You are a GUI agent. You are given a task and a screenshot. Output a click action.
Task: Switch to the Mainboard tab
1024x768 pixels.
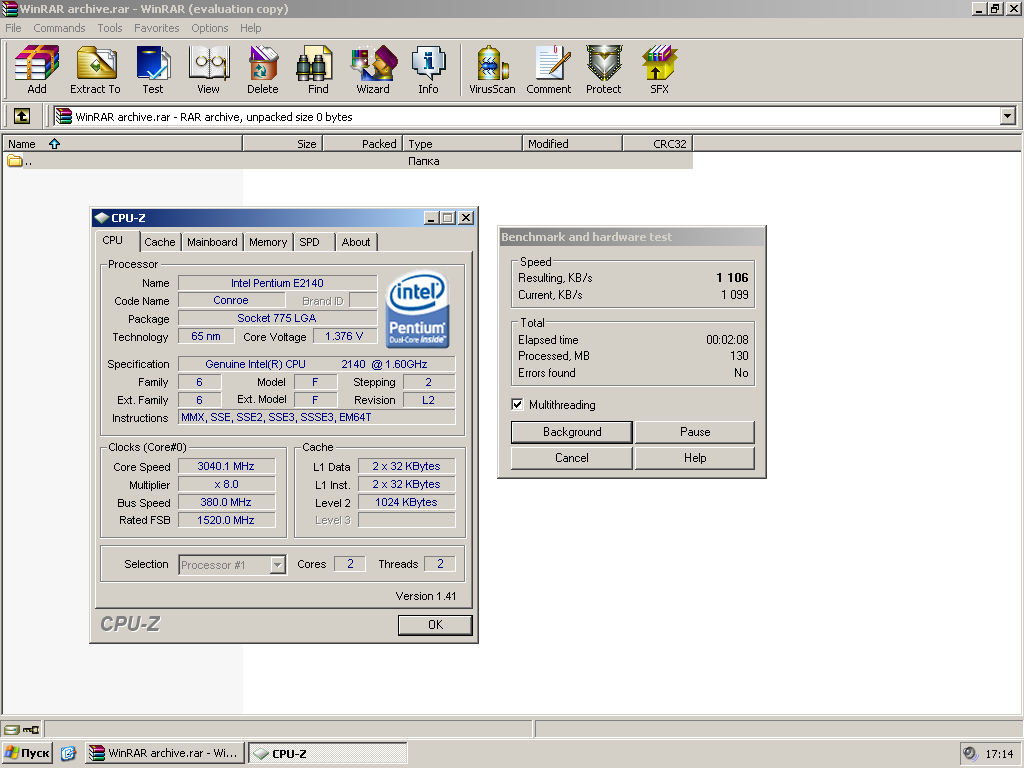point(212,242)
